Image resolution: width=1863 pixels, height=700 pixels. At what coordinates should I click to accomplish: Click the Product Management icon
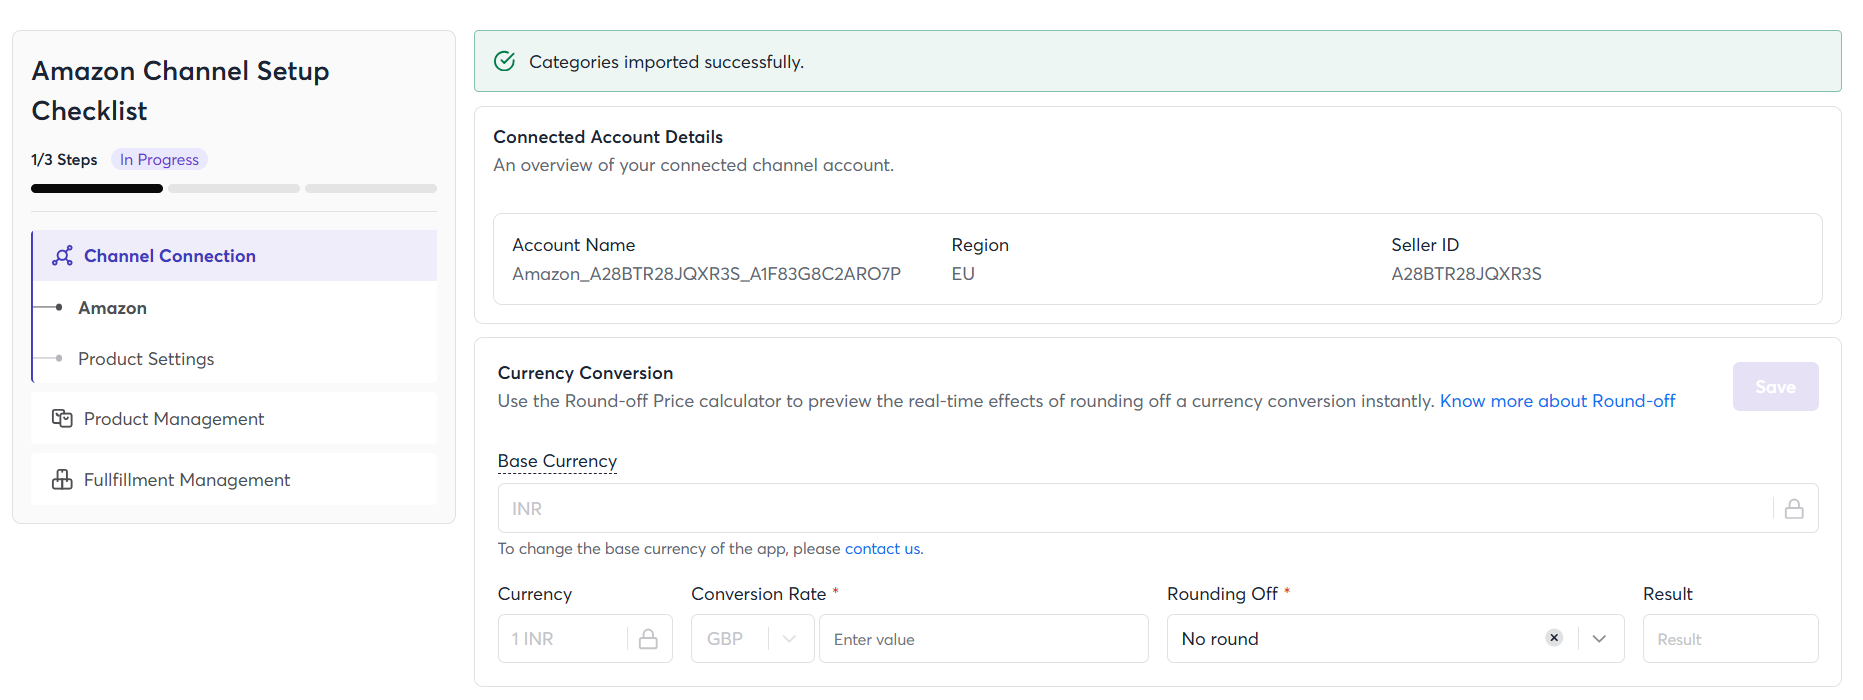coord(62,419)
